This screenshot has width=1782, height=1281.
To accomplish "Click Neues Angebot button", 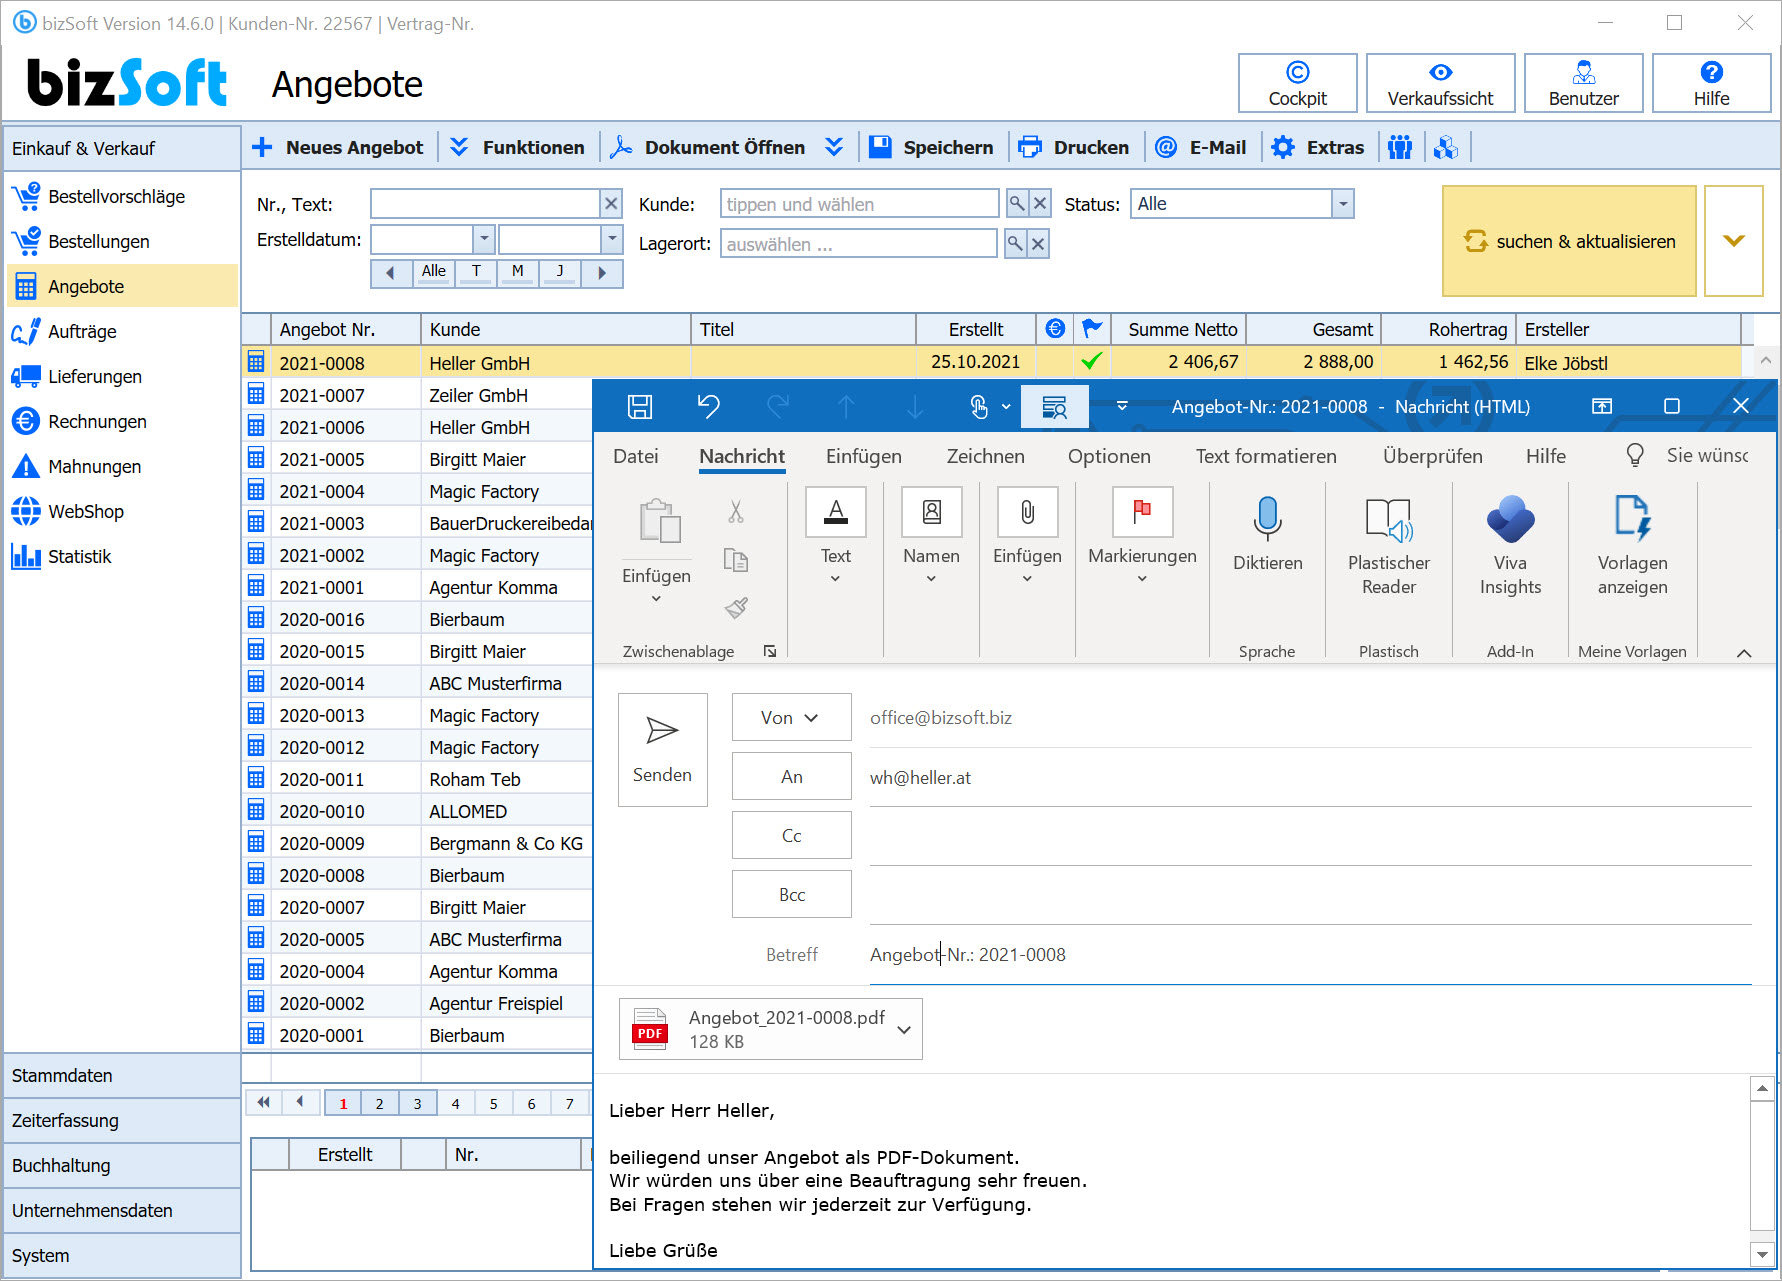I will pos(338,147).
